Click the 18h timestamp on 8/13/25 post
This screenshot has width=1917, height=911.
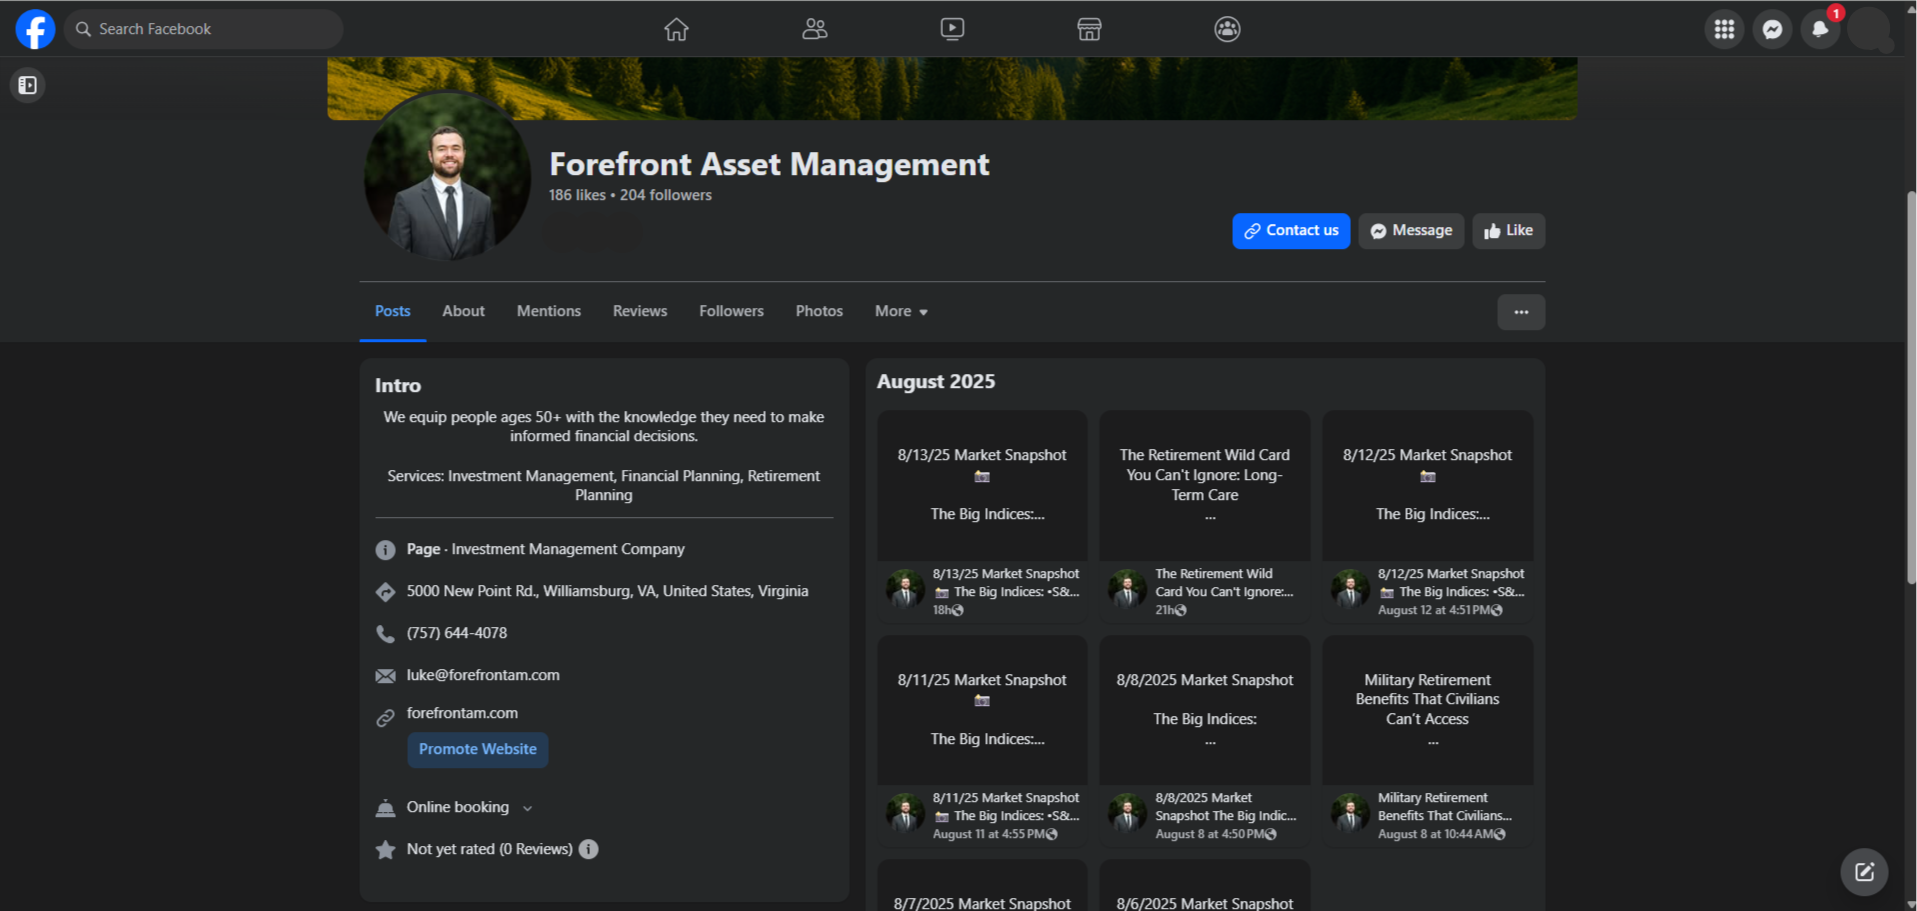[941, 610]
